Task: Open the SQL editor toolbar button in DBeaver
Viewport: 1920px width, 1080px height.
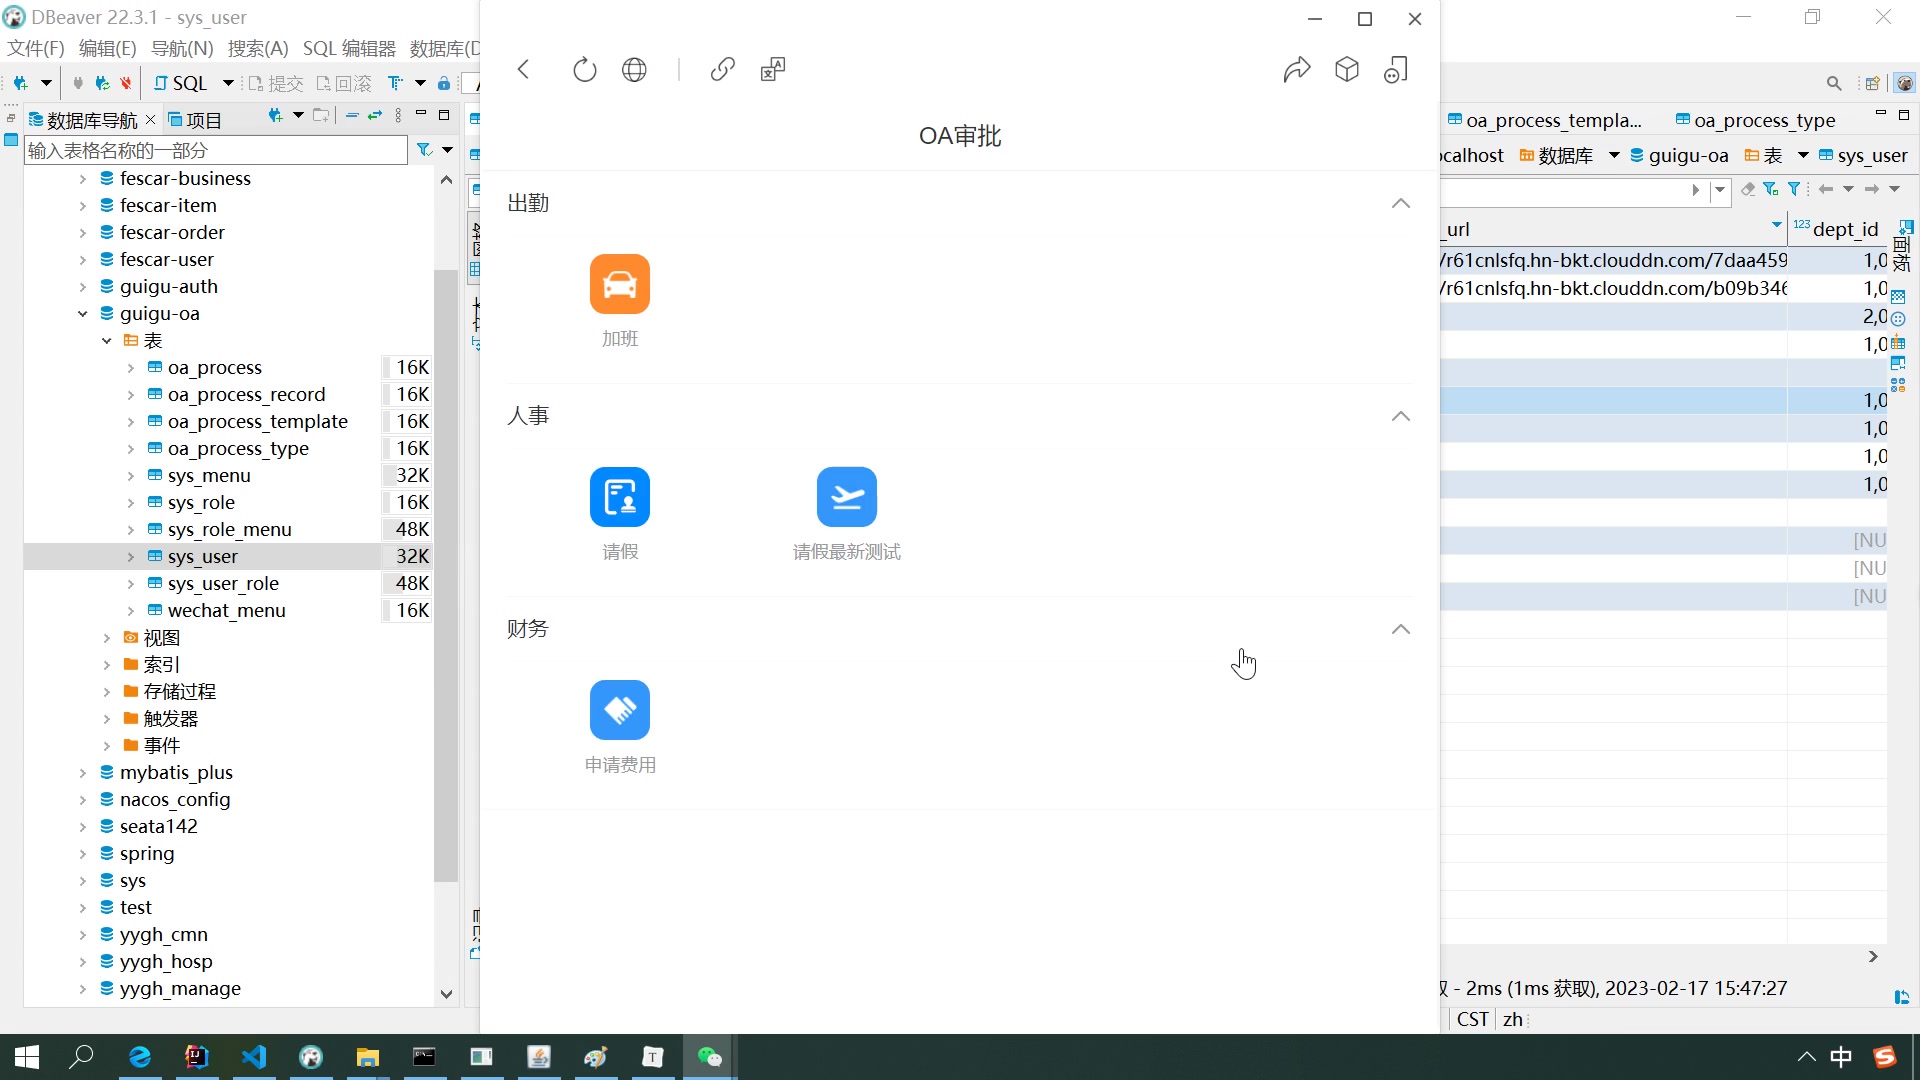Action: point(181,83)
